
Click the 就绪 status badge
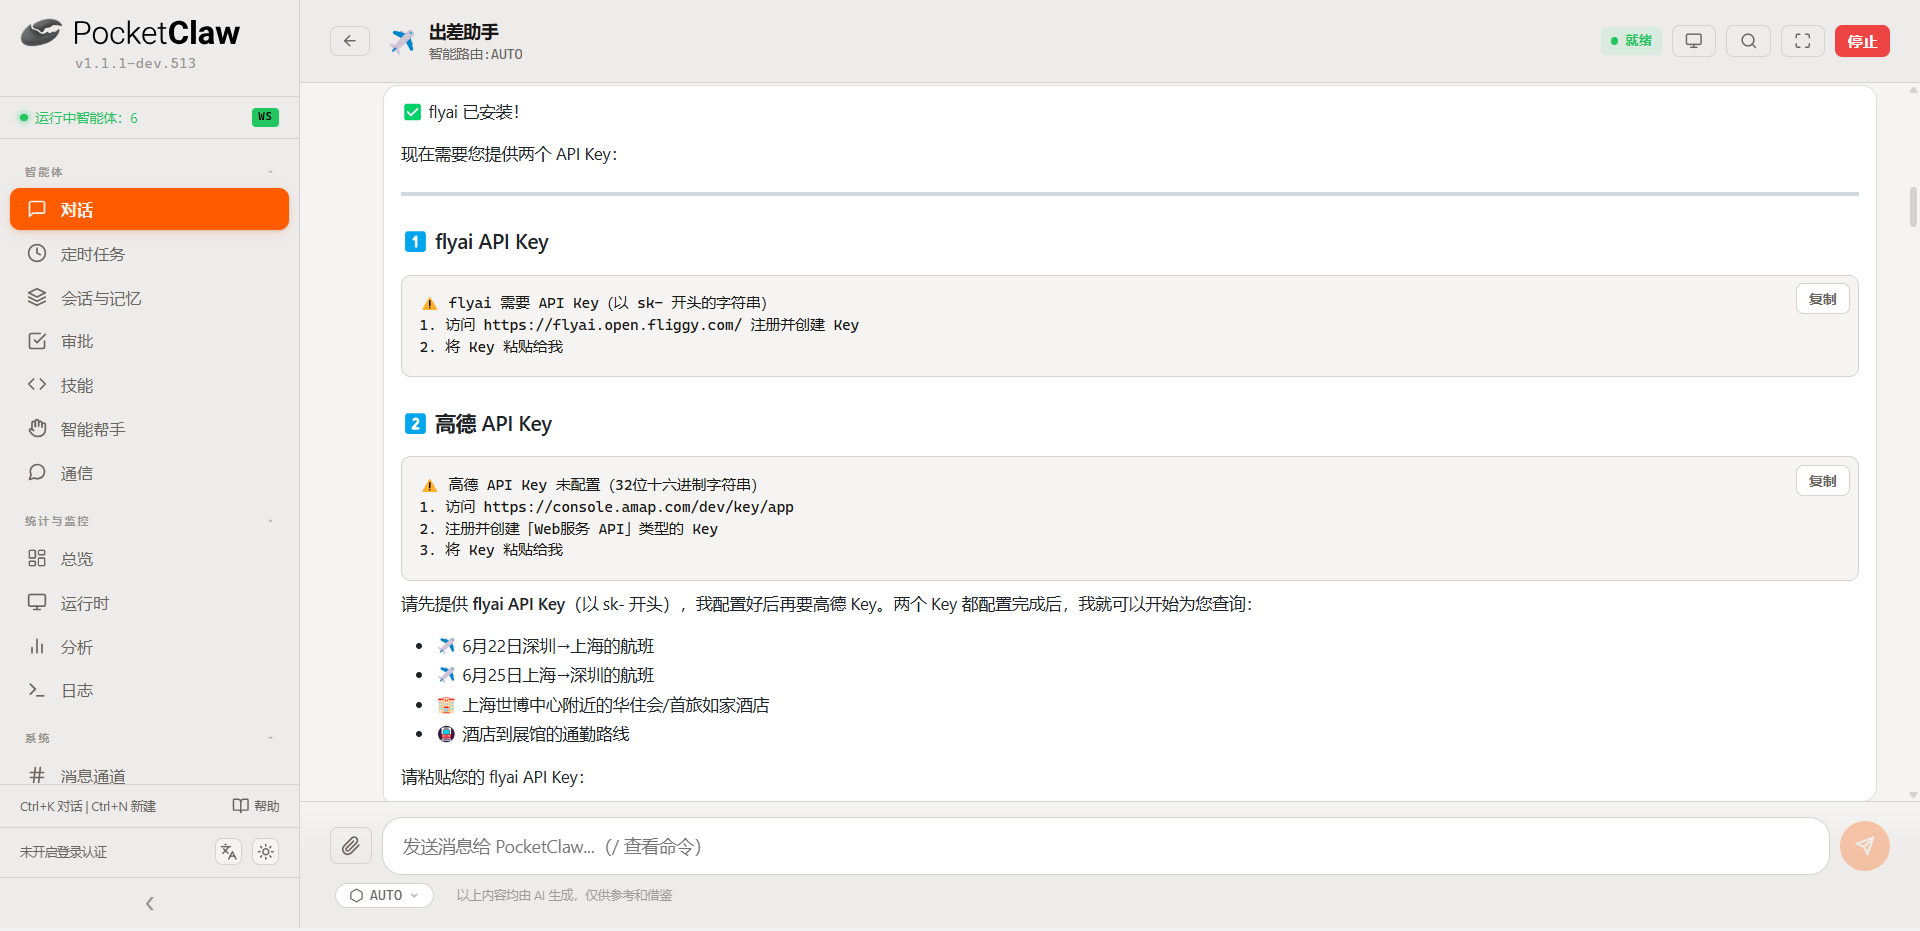tap(1631, 41)
